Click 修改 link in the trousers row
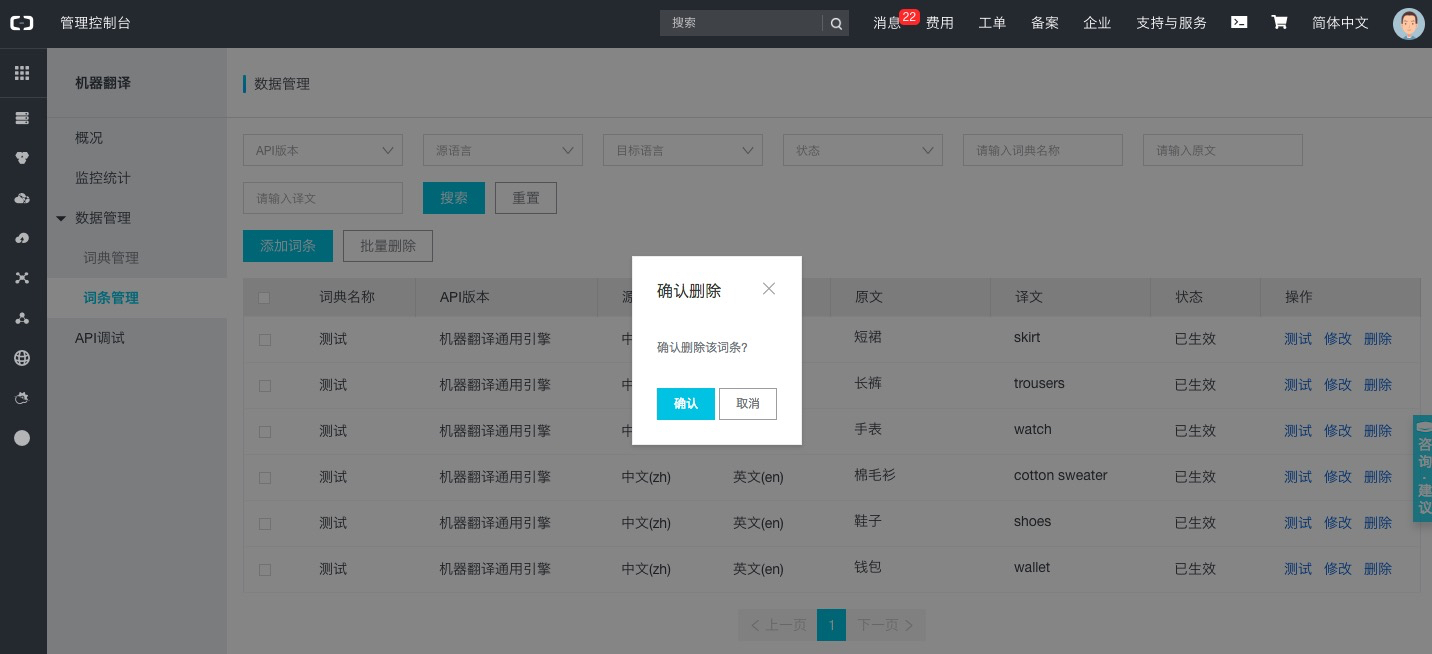 tap(1338, 385)
